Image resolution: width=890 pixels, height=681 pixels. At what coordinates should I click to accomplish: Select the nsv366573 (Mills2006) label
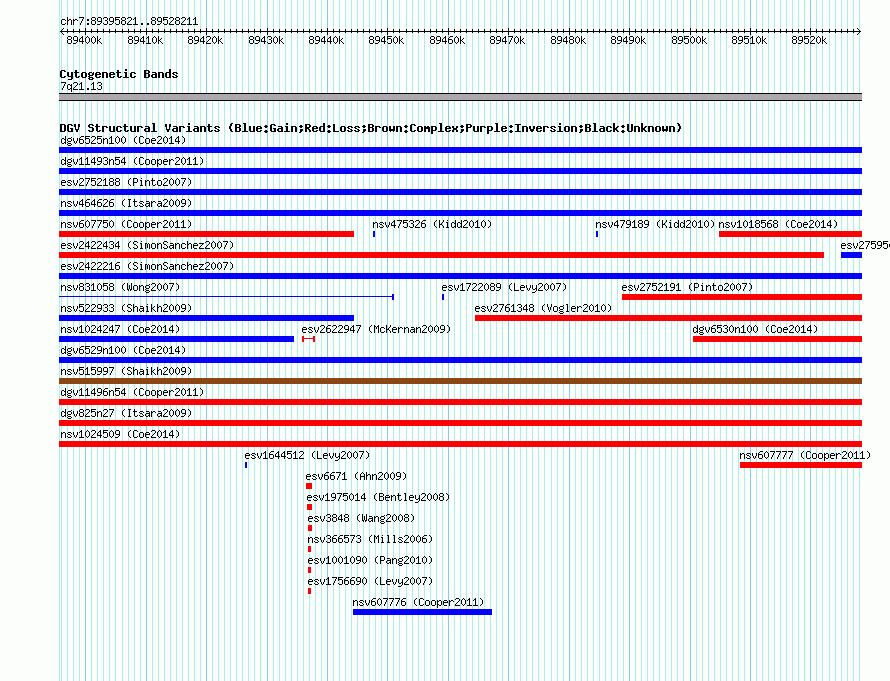(370, 539)
